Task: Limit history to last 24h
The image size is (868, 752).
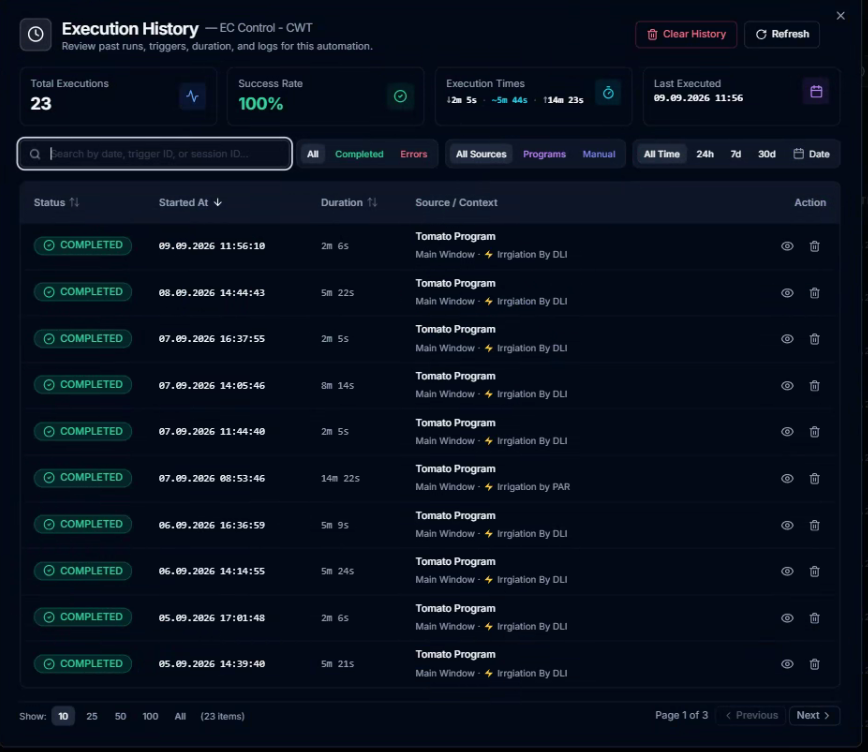Action: (705, 154)
